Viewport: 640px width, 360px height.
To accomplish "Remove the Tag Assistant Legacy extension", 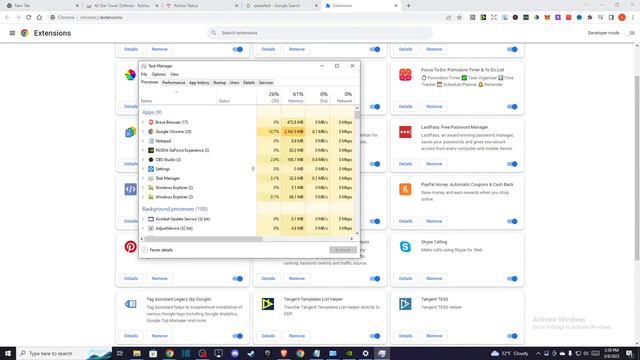I will coord(160,336).
